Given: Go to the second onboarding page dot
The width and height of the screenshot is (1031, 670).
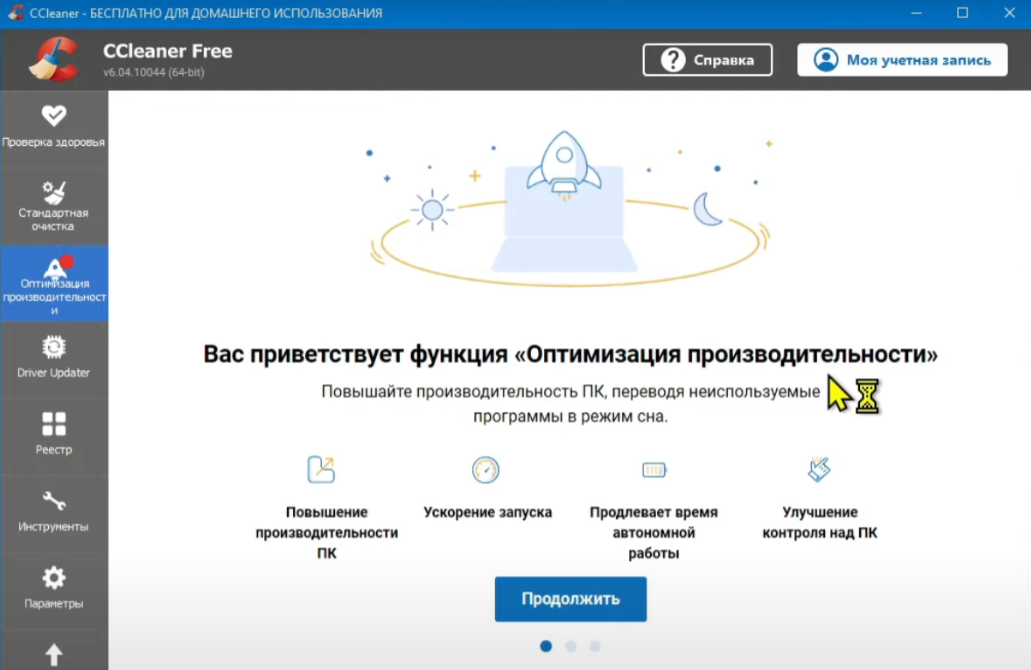Looking at the screenshot, I should coord(571,646).
